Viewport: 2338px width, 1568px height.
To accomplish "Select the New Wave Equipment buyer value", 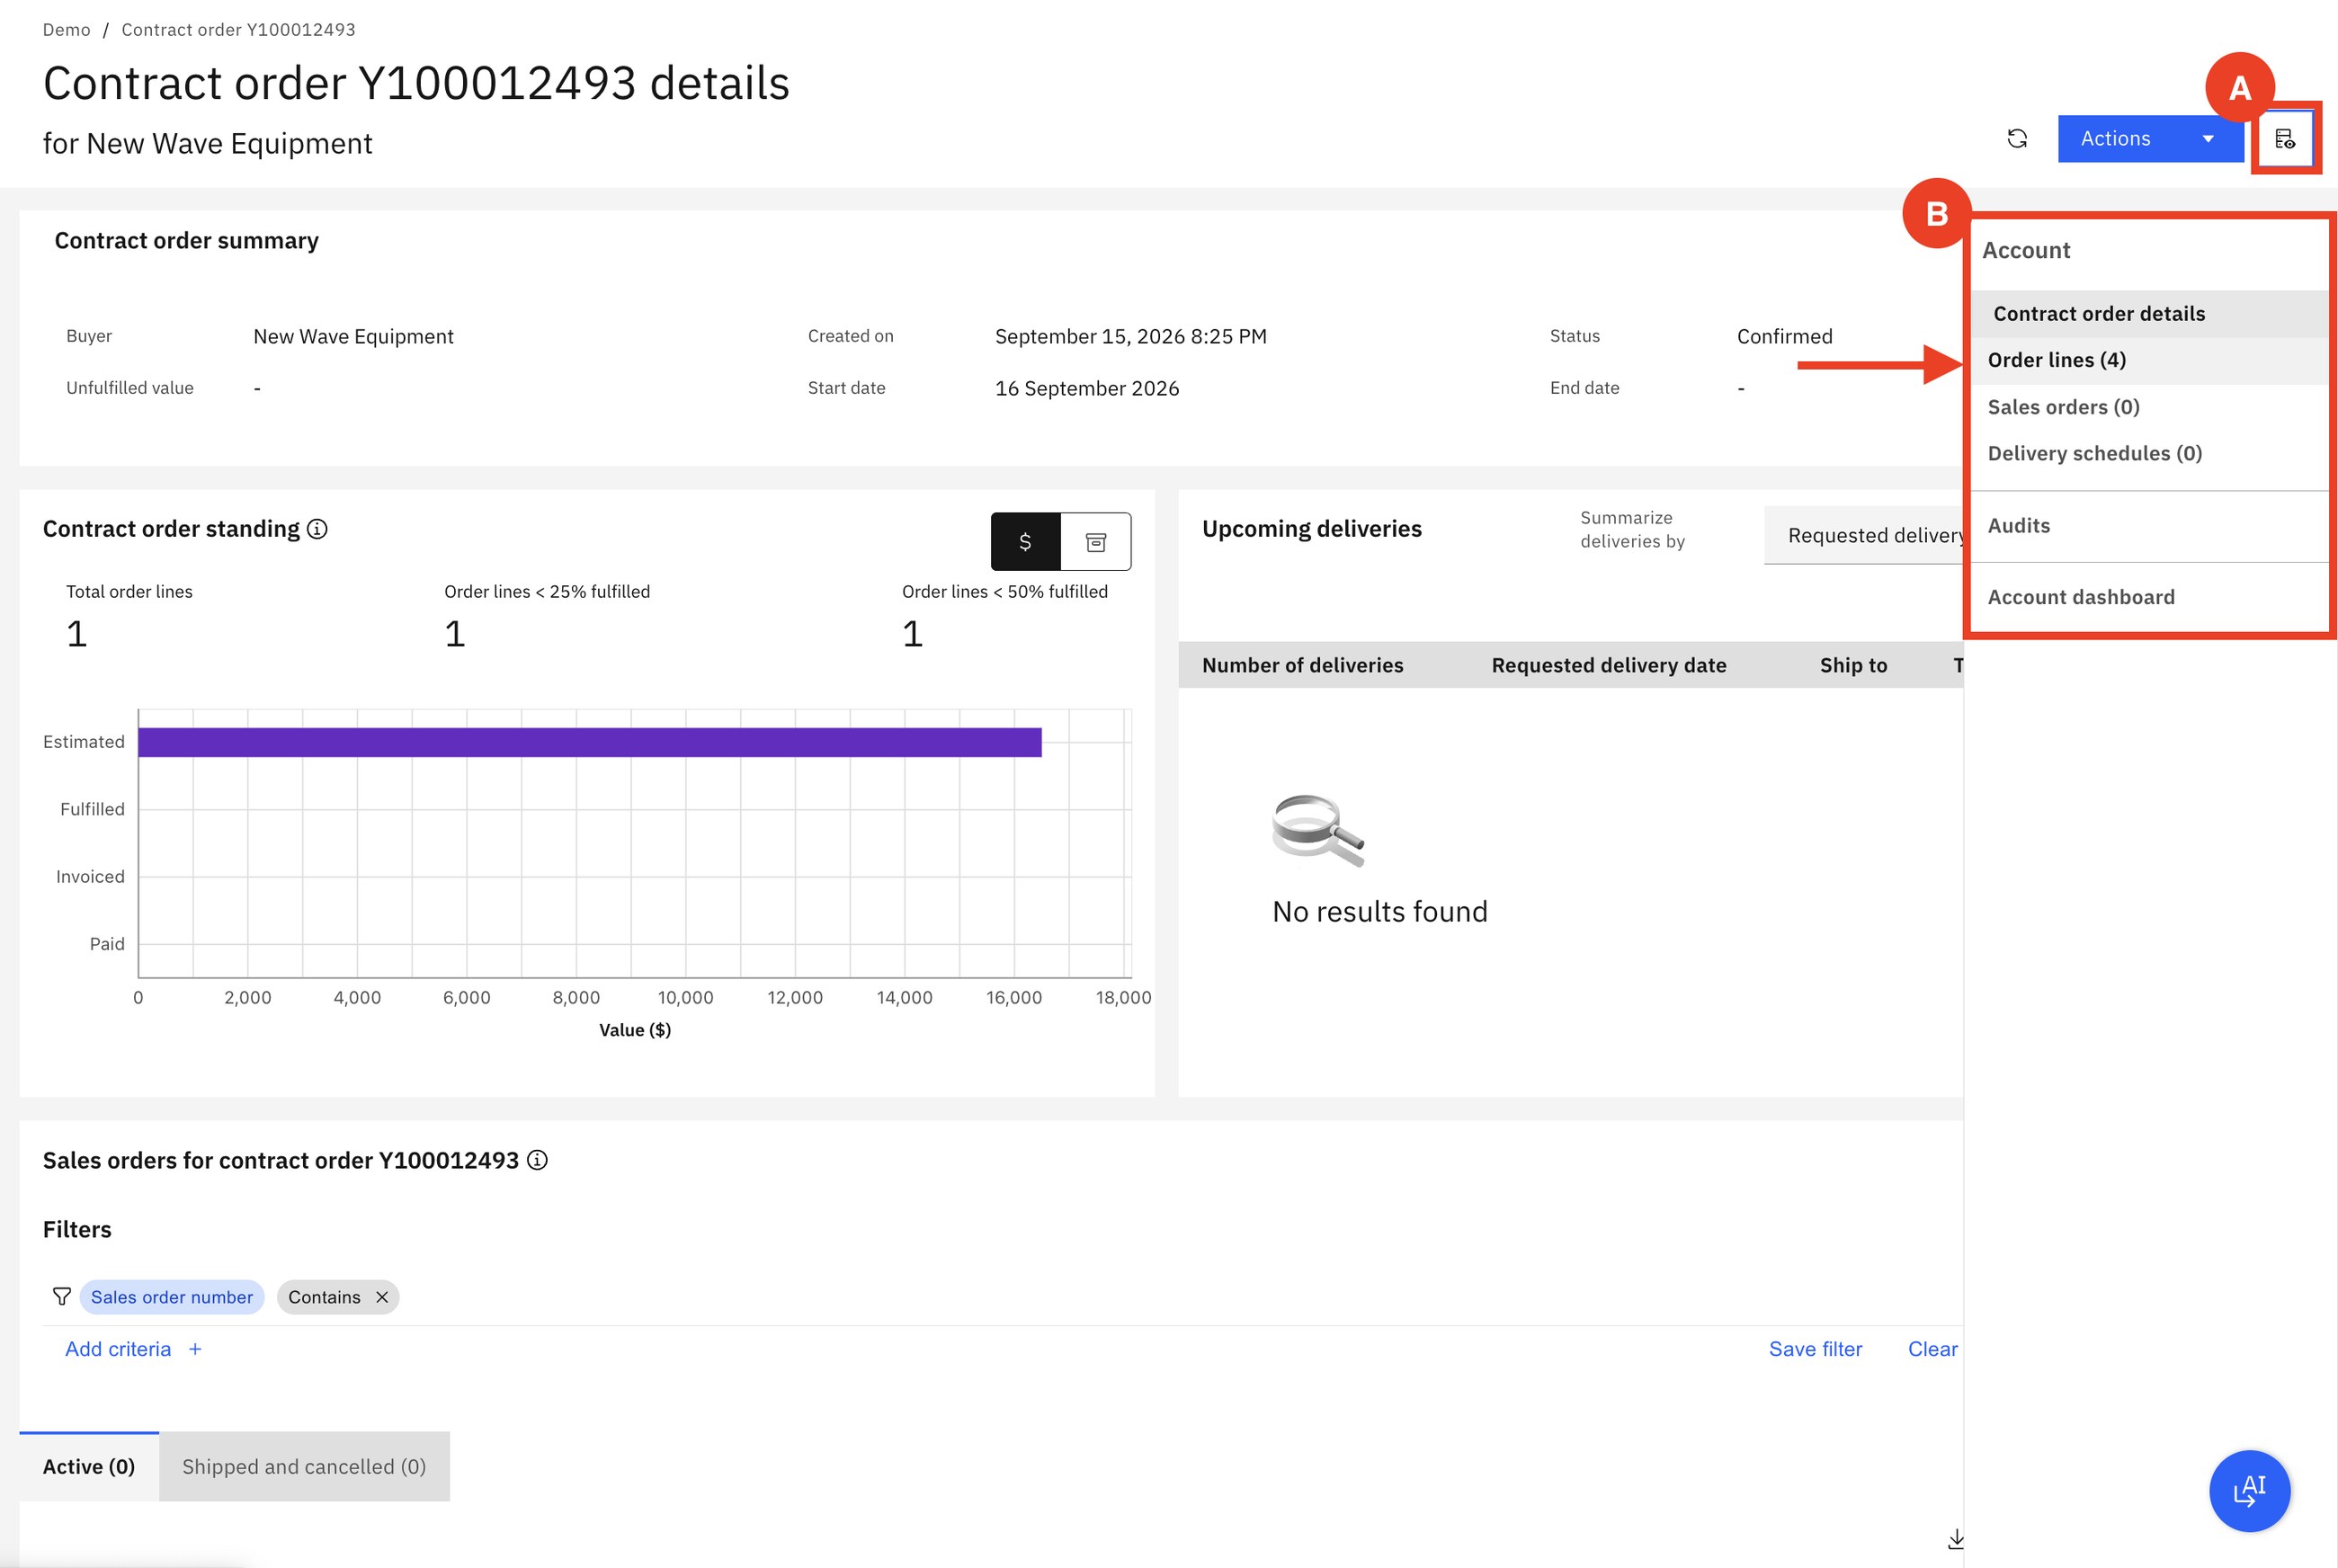I will coord(353,336).
